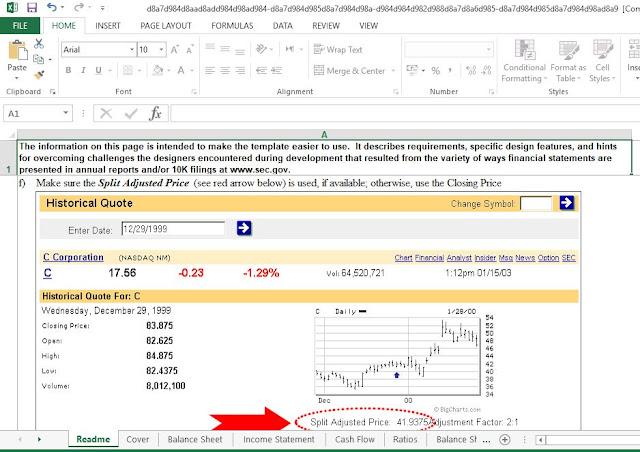640x452 pixels.
Task: Click the Undo arrow icon
Action: point(52,7)
